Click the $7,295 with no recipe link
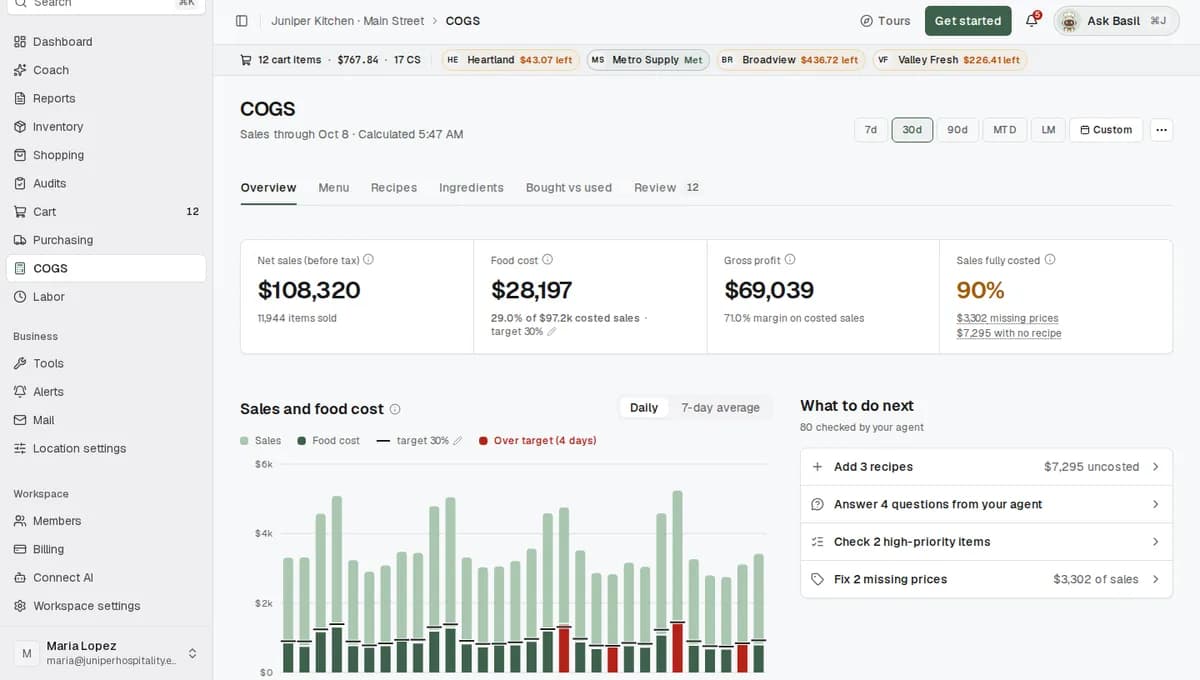 pos(1009,333)
